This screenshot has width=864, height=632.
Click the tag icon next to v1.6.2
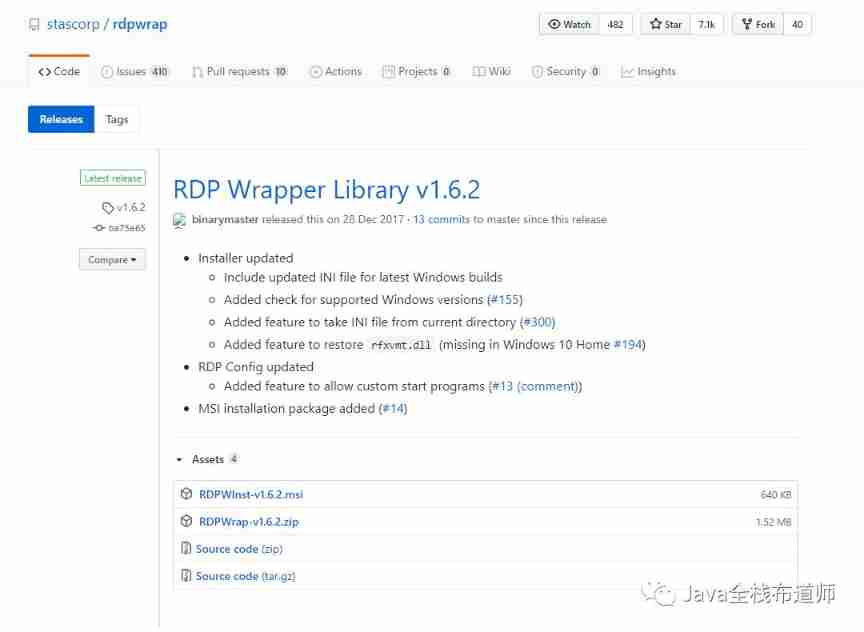tap(107, 208)
